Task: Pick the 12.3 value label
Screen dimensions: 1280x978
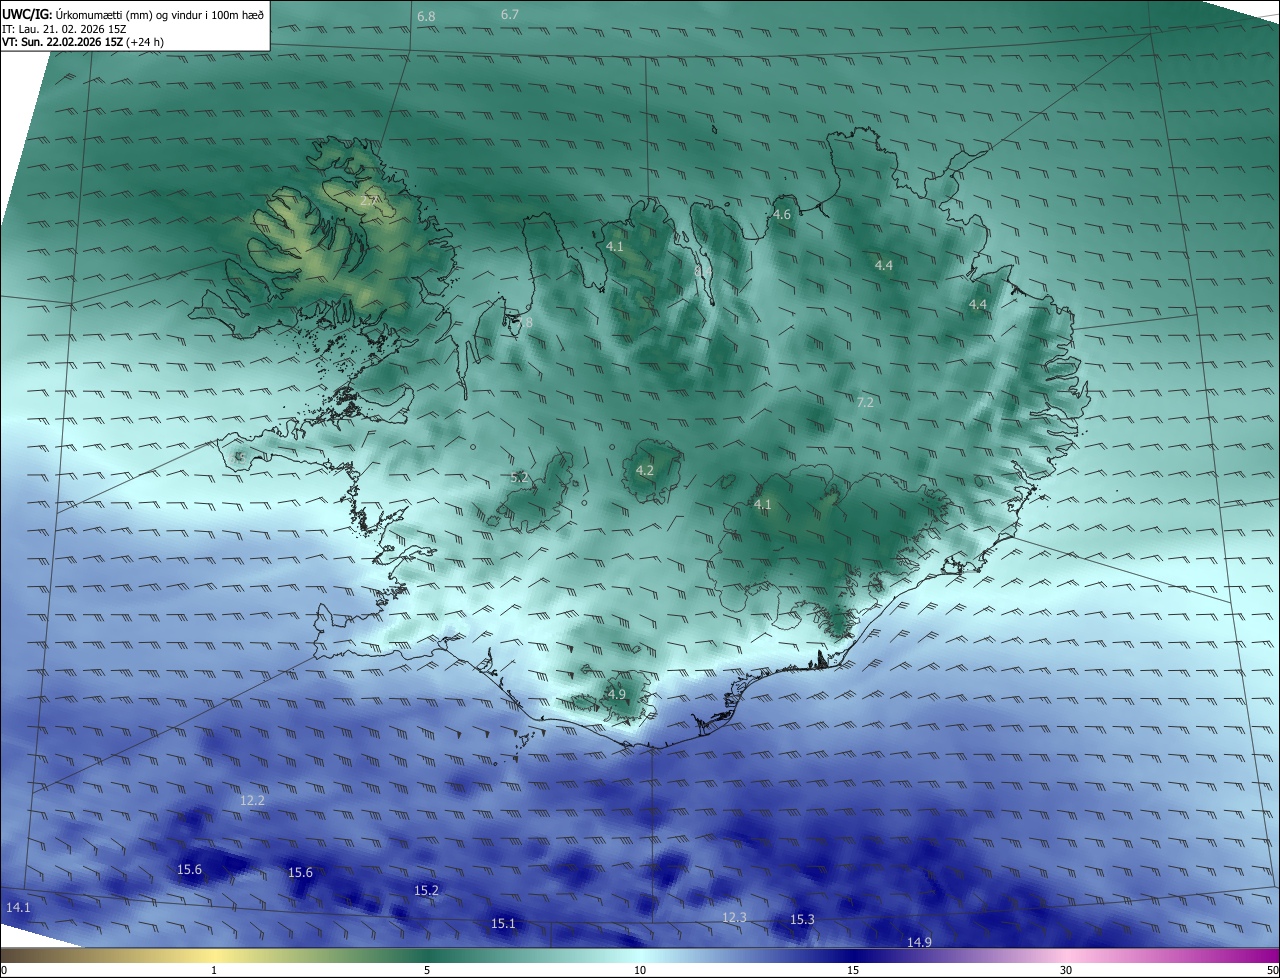Action: click(735, 917)
